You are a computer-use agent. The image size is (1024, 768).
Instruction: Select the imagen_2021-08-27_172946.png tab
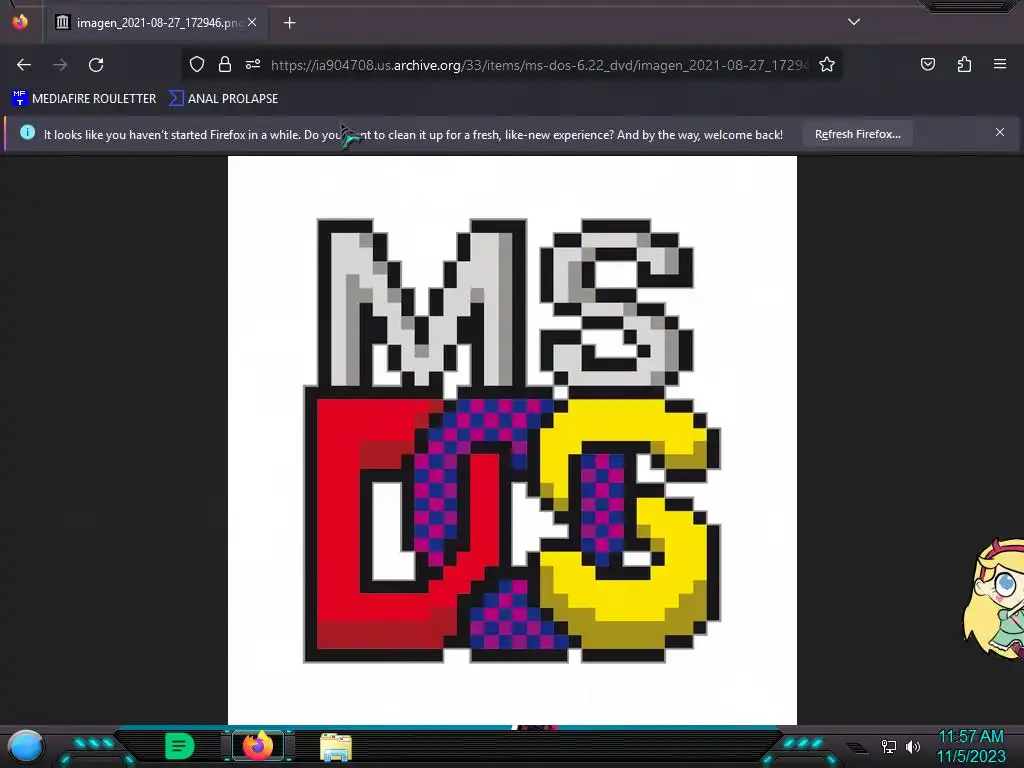(157, 23)
